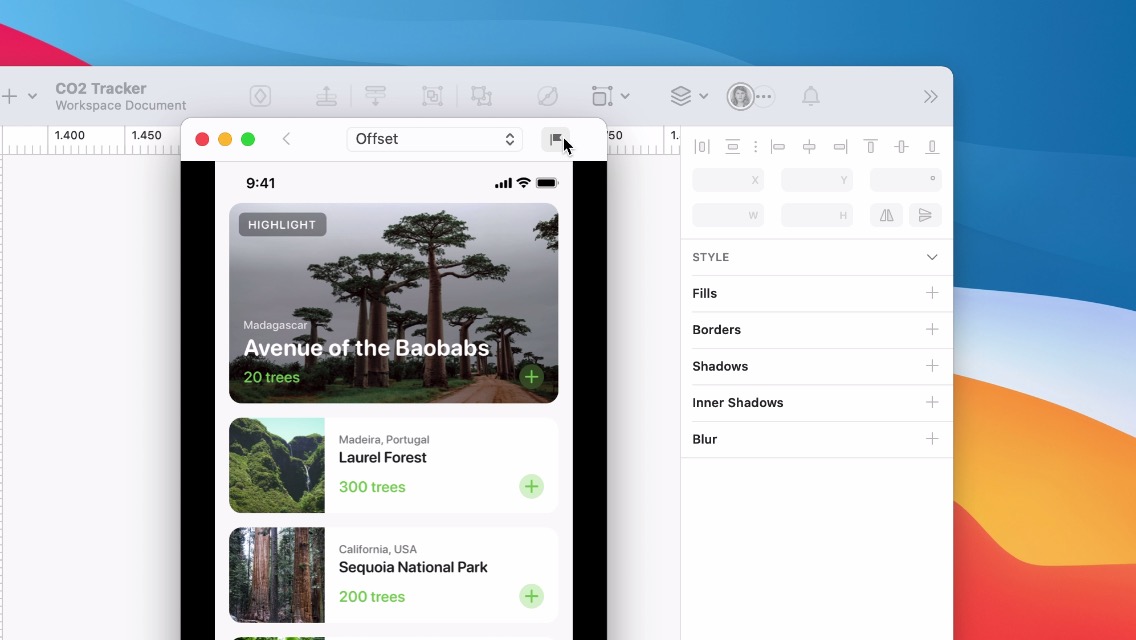1136x640 pixels.
Task: Flip the layer horizontally
Action: point(886,215)
